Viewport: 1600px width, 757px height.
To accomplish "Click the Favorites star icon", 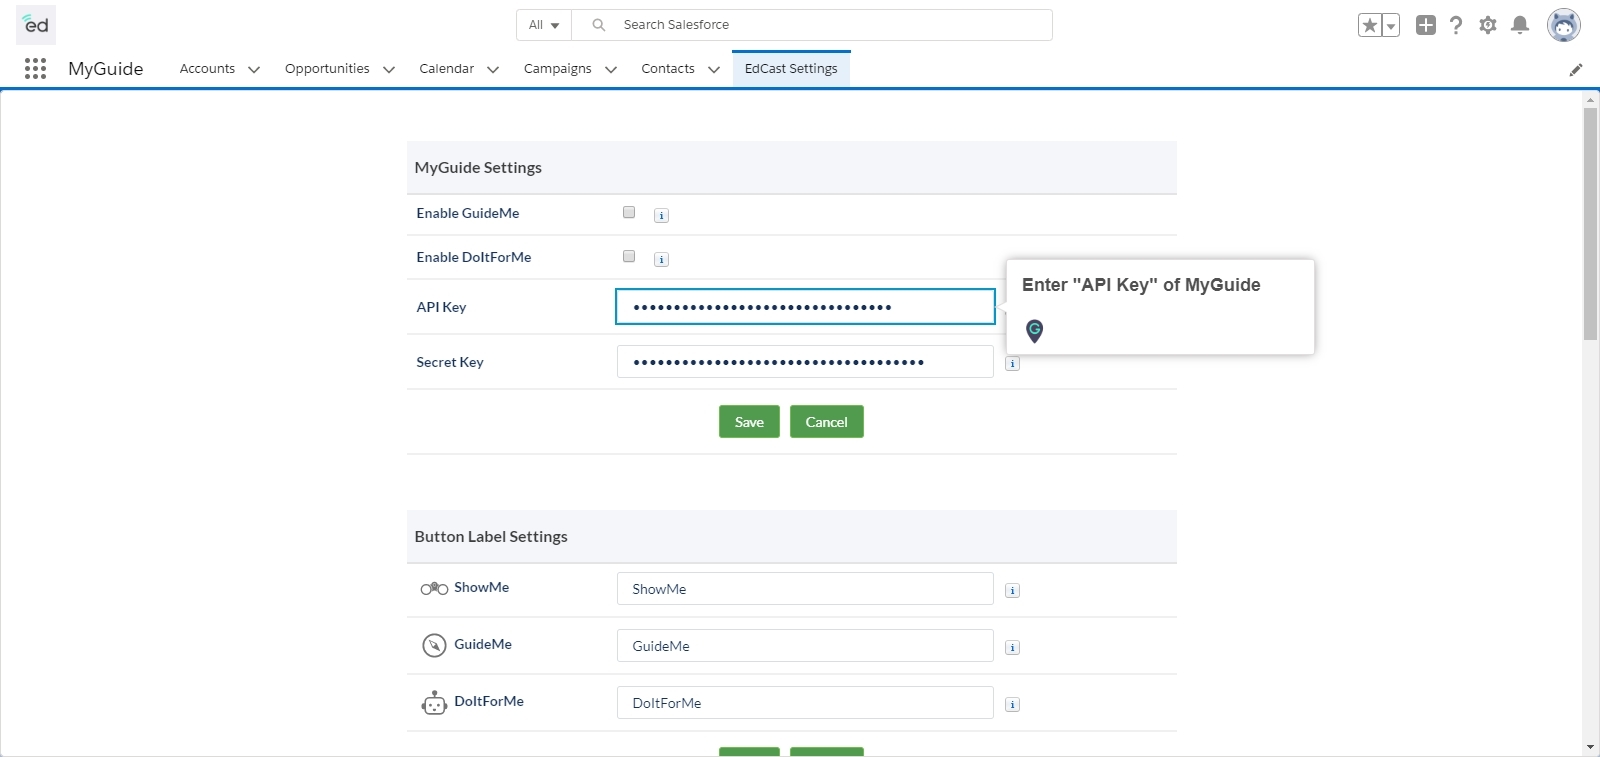I will coord(1370,25).
